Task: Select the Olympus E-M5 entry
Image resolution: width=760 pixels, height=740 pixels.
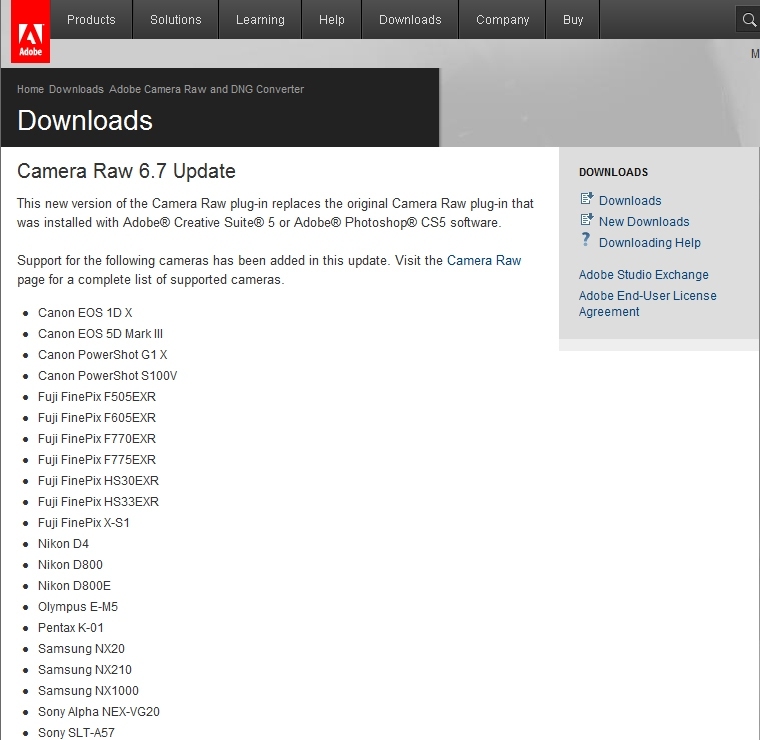Action: pos(78,607)
